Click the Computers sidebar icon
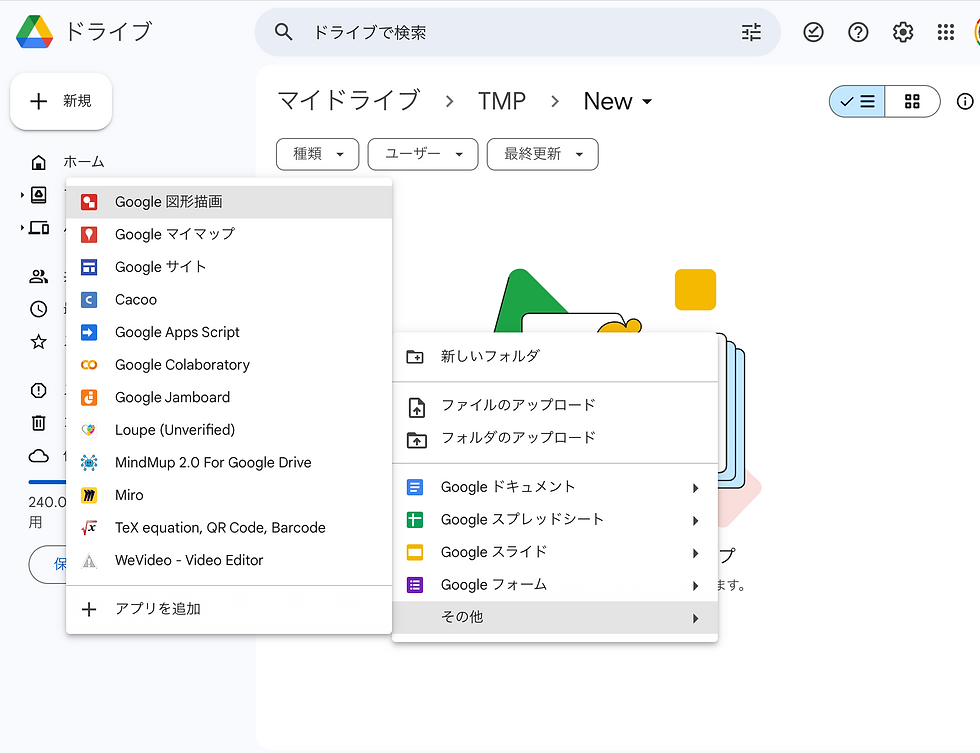 39,227
